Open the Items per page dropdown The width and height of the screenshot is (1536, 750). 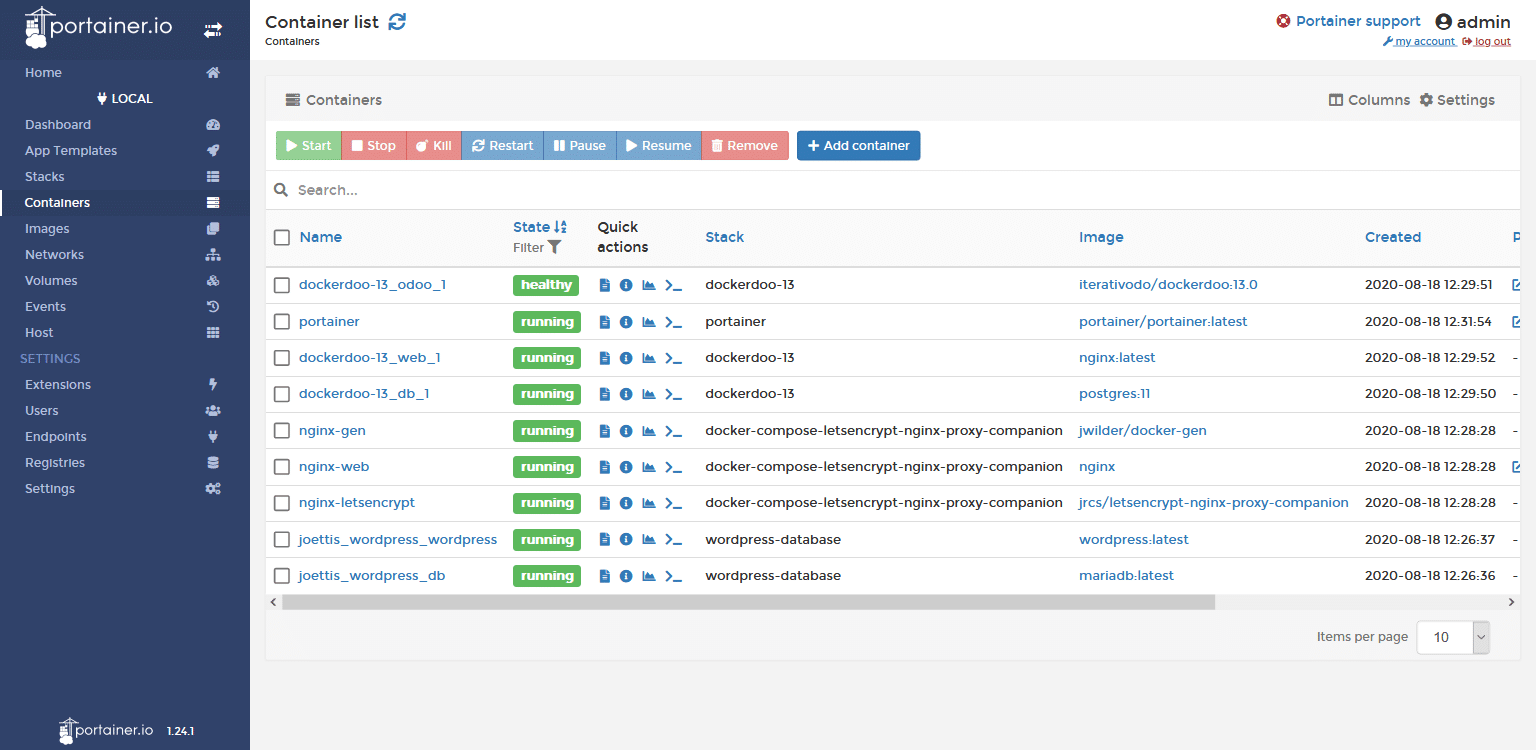(x=1453, y=637)
